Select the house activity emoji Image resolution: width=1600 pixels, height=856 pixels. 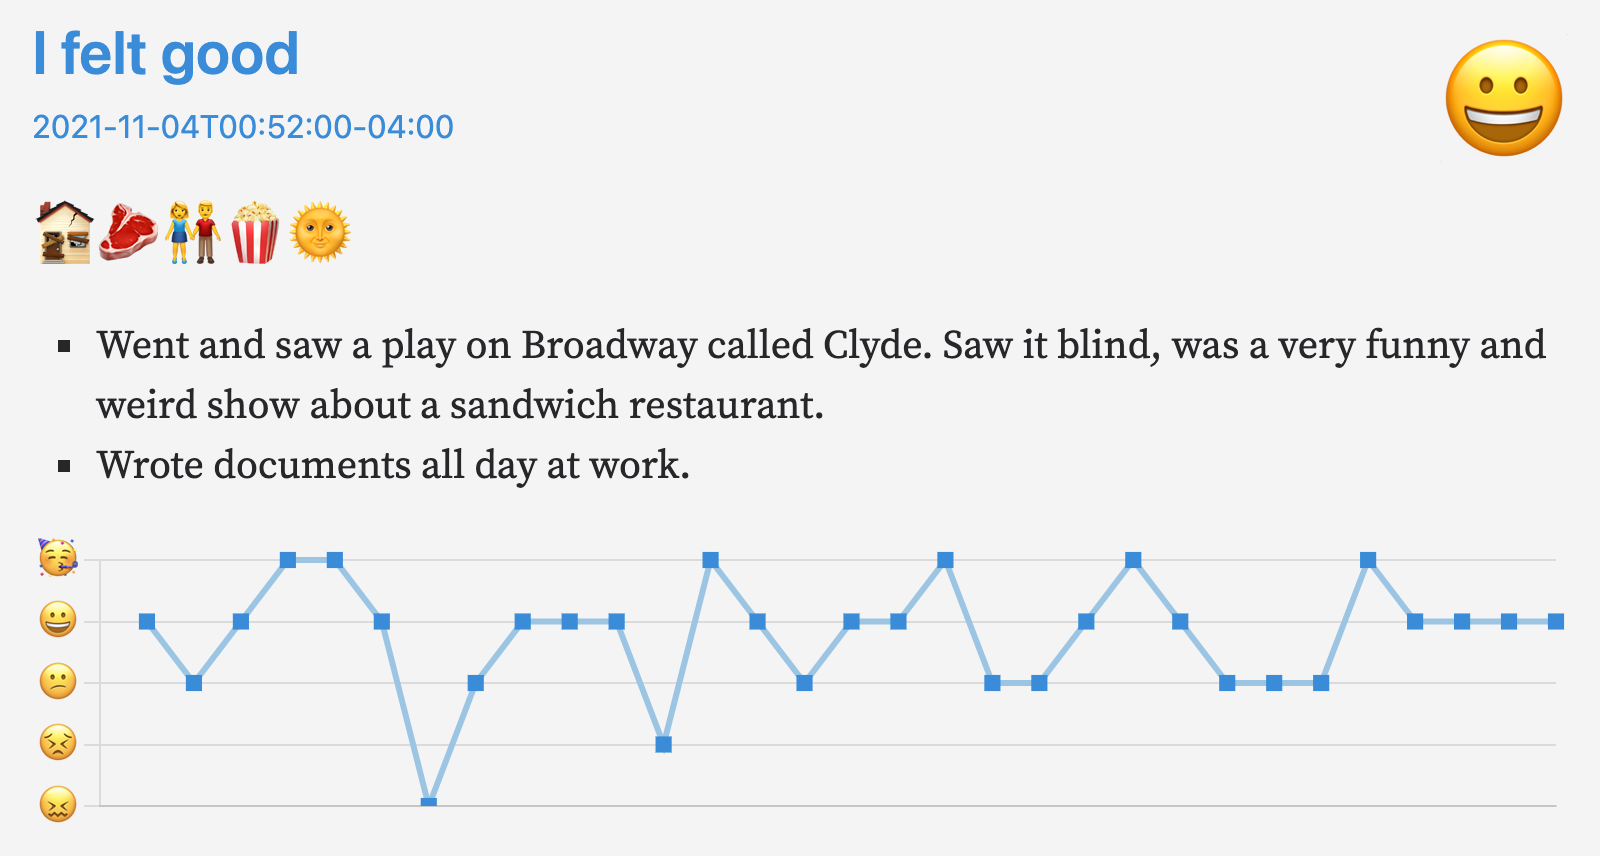click(64, 232)
